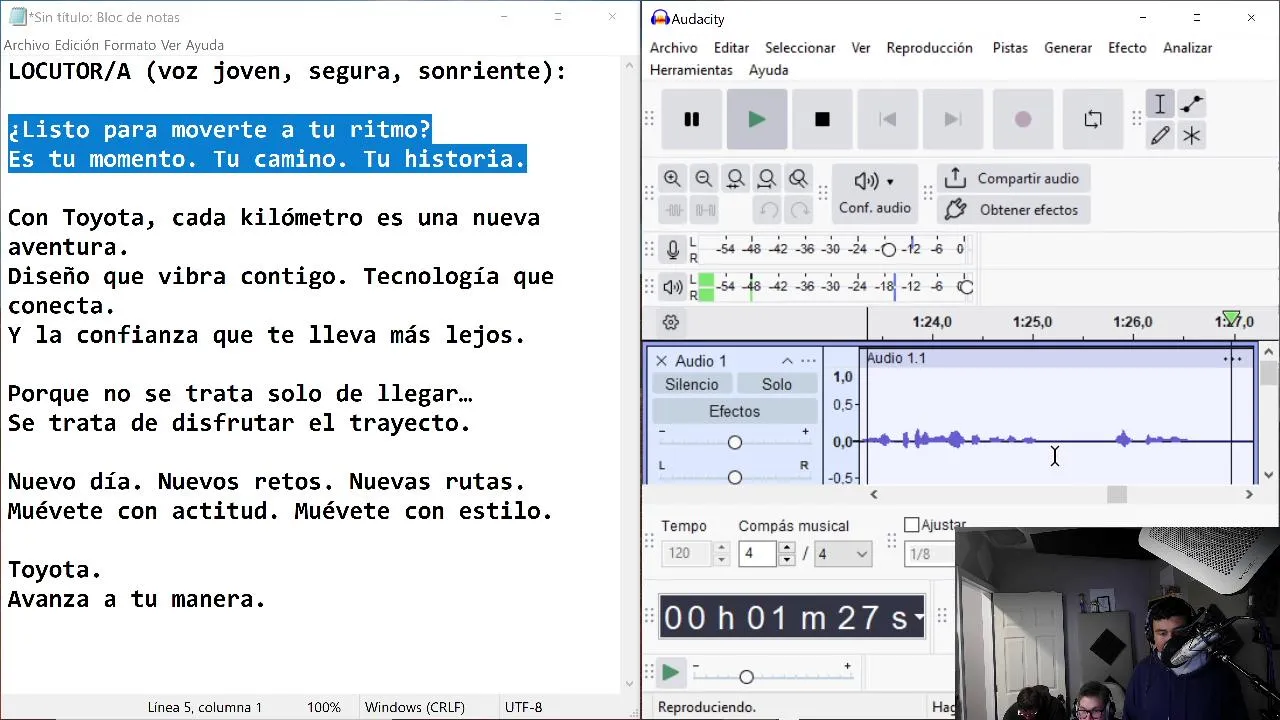Open time display format dropdown arrow
Viewport: 1280px width, 720px height.
point(919,617)
